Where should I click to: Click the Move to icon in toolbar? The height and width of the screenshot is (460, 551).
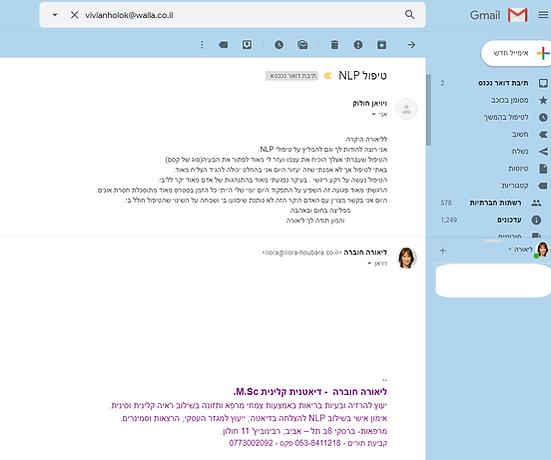(247, 45)
